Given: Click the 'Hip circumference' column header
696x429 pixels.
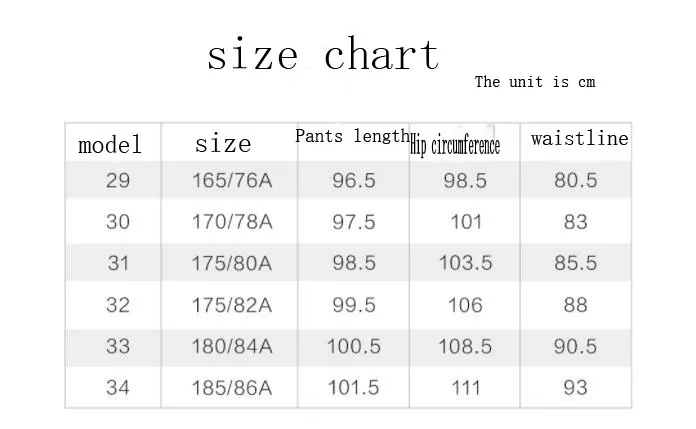Looking at the screenshot, I should coord(455,145).
